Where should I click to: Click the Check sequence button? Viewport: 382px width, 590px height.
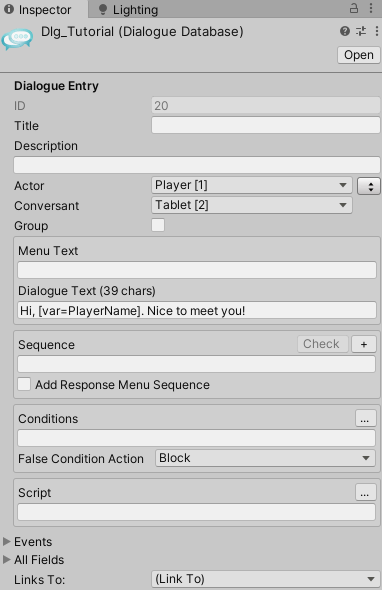point(323,344)
